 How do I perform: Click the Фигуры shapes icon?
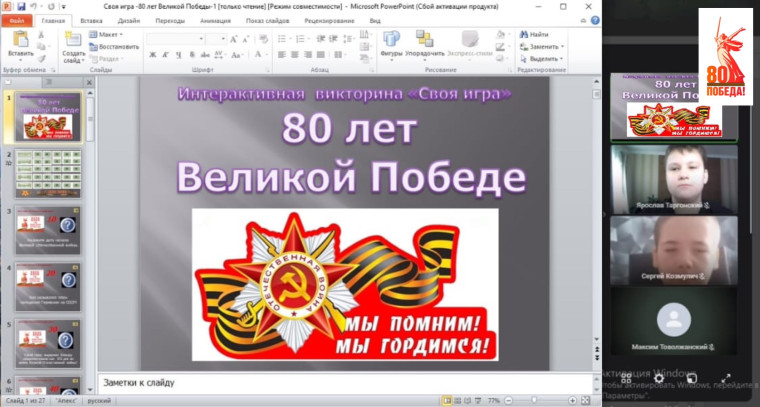(391, 39)
